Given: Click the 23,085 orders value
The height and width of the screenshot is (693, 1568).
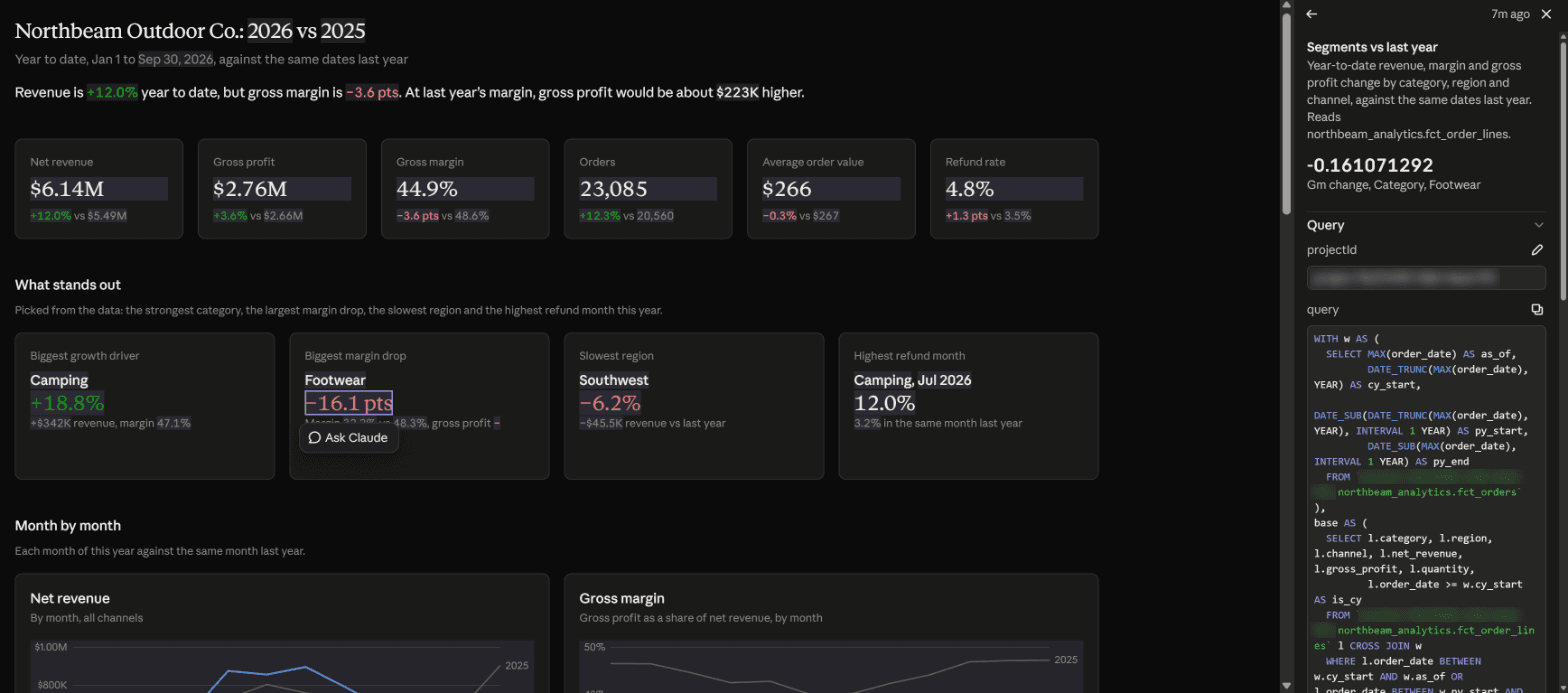Looking at the screenshot, I should [x=613, y=189].
